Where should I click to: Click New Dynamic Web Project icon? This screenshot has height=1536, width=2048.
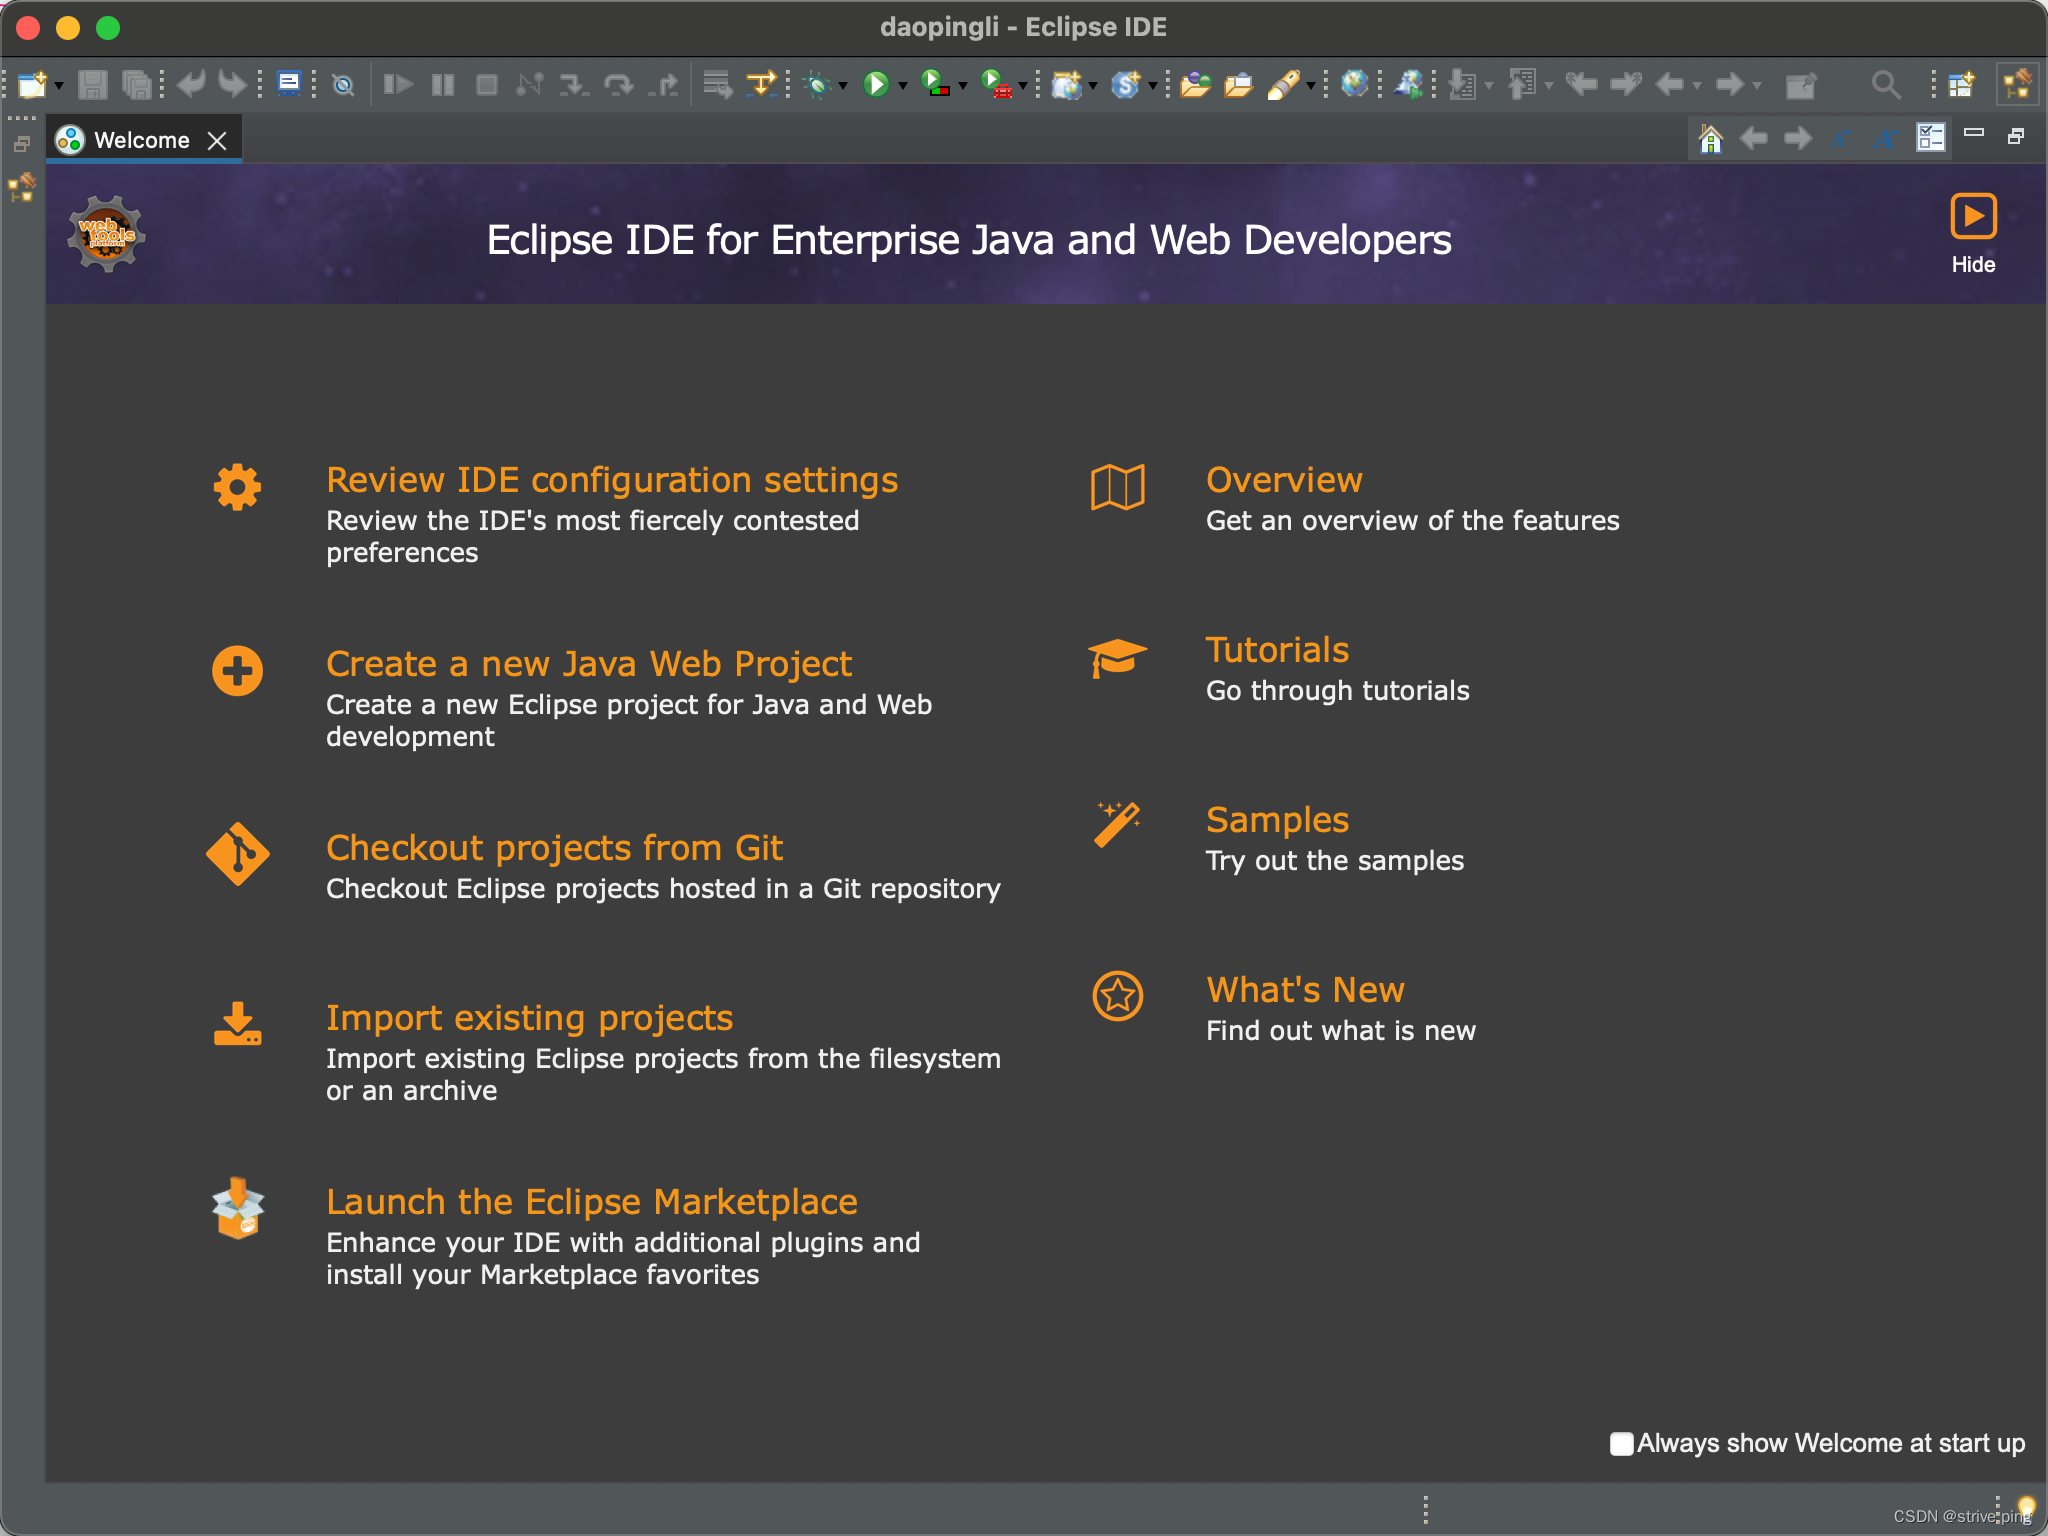[1067, 85]
